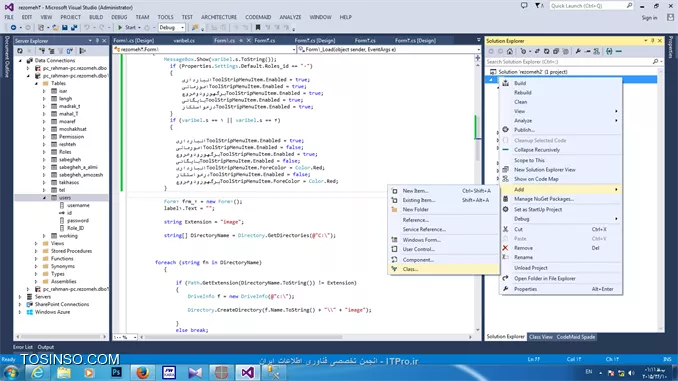Click the Home icon in Solution Explorer
Image resolution: width=678 pixels, height=381 pixels.
click(x=510, y=51)
